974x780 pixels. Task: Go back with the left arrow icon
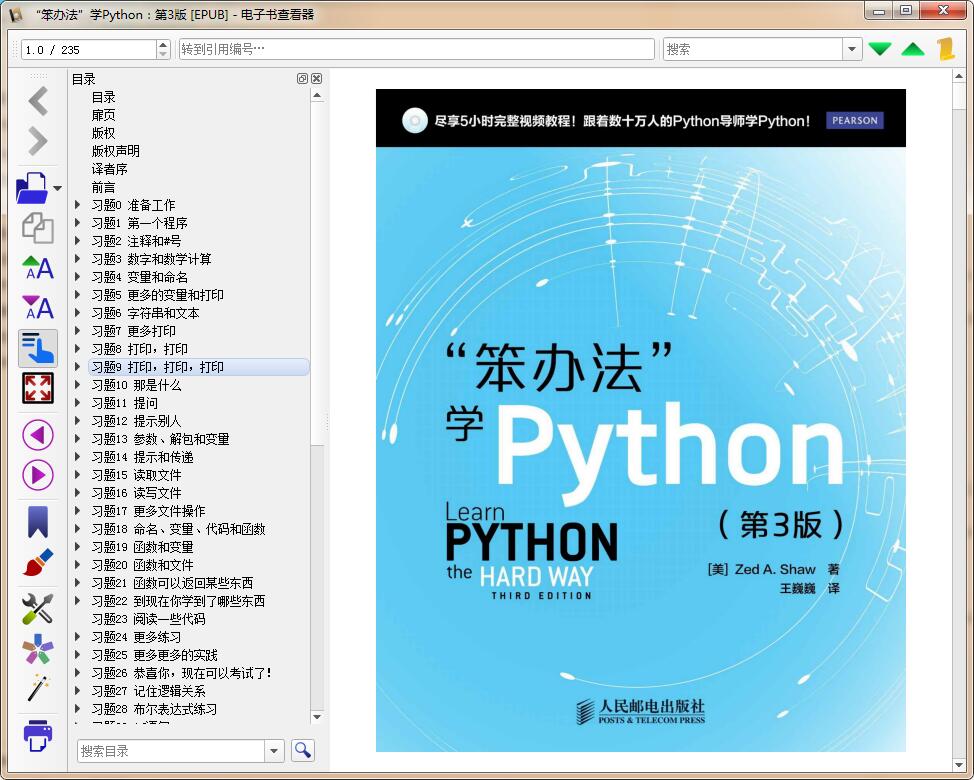coord(38,101)
